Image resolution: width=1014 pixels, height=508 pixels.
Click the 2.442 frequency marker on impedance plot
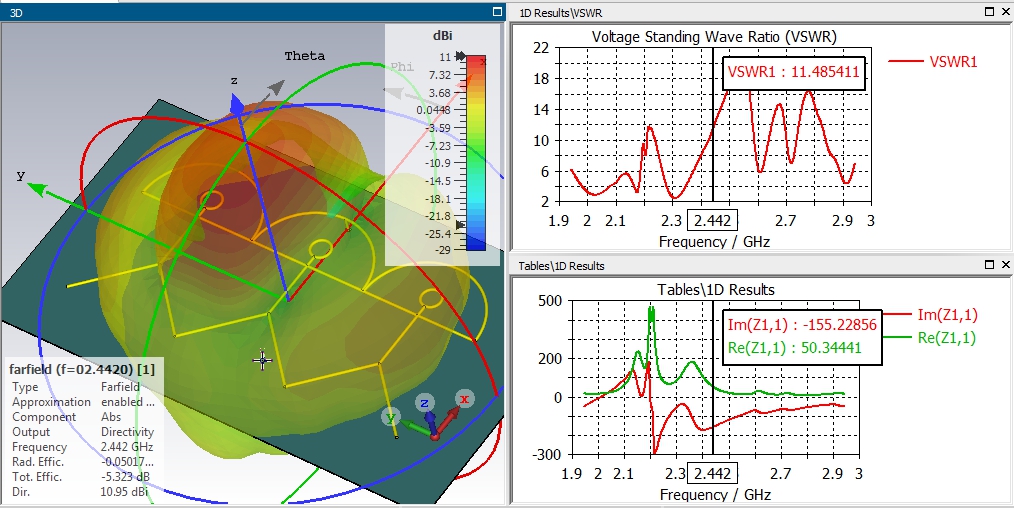(x=712, y=474)
